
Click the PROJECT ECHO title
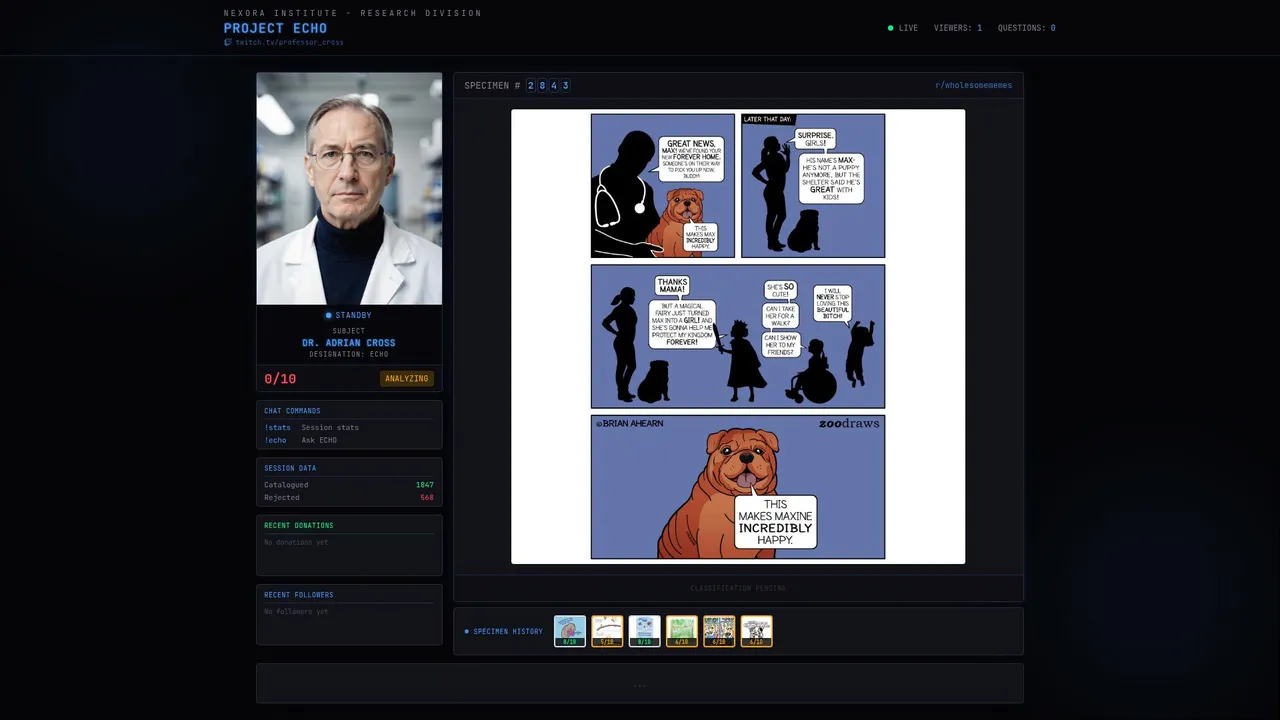click(275, 28)
